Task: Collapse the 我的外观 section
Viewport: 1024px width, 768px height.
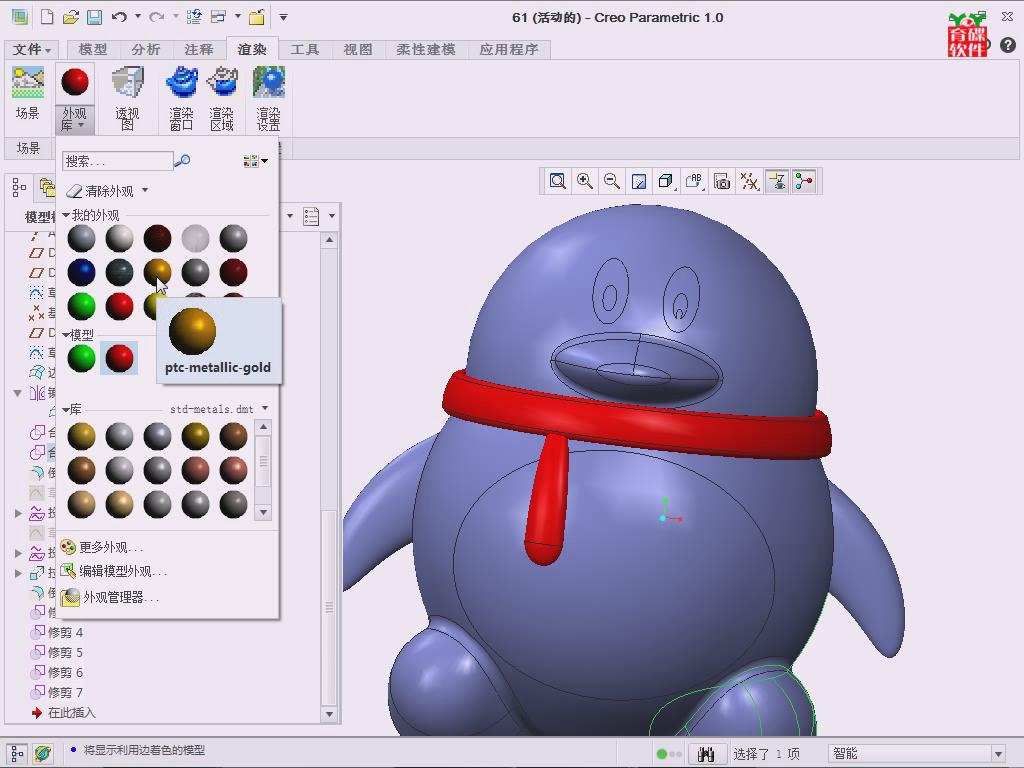Action: 66,215
